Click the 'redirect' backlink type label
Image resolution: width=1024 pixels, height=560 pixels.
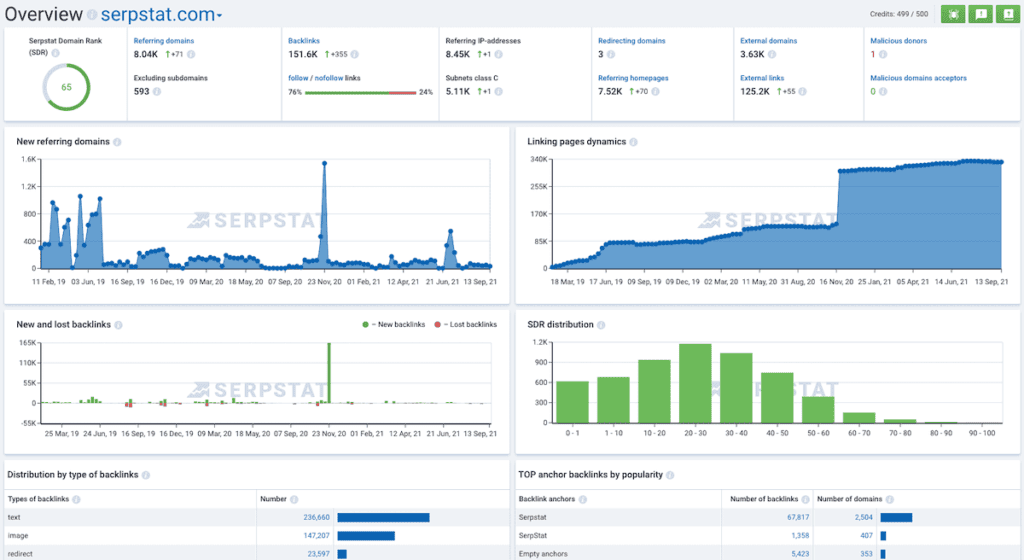(x=20, y=553)
